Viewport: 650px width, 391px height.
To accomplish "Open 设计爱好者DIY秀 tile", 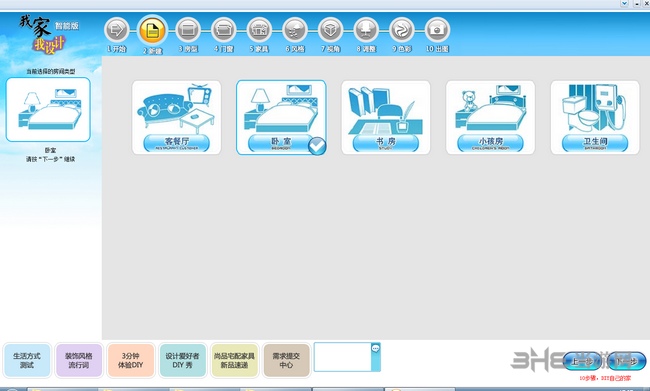I will point(182,360).
